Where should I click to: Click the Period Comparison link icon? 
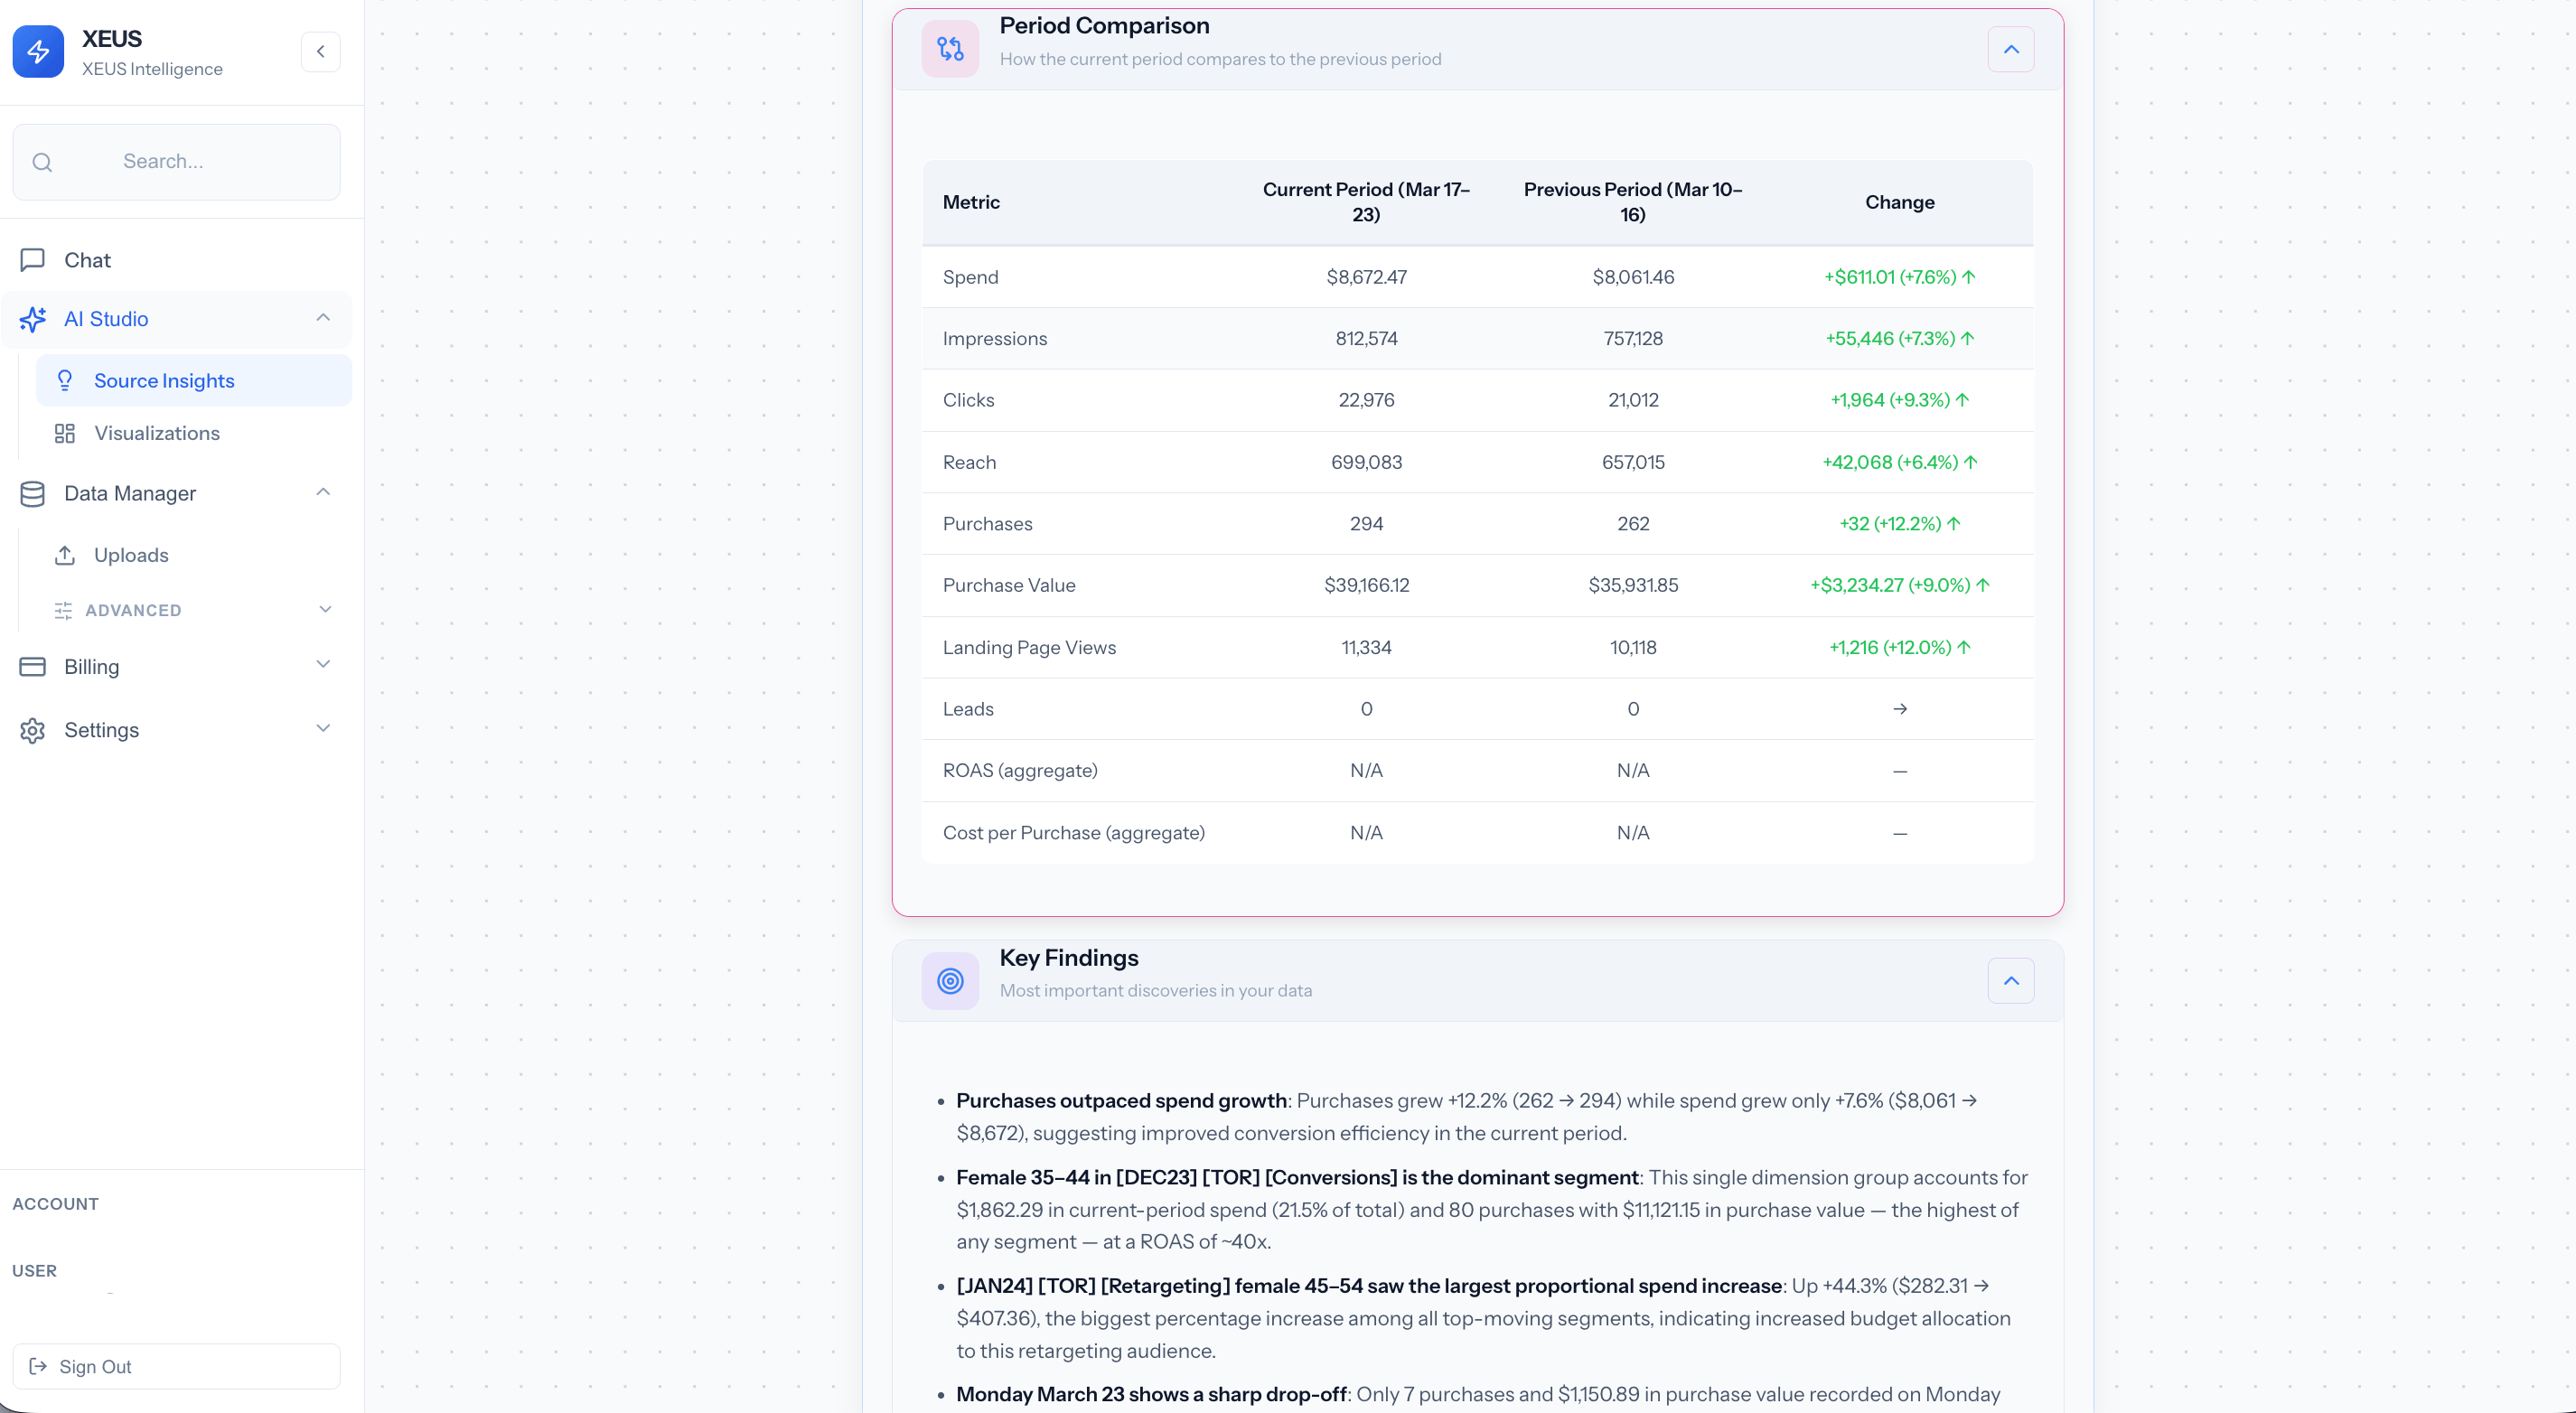click(949, 47)
